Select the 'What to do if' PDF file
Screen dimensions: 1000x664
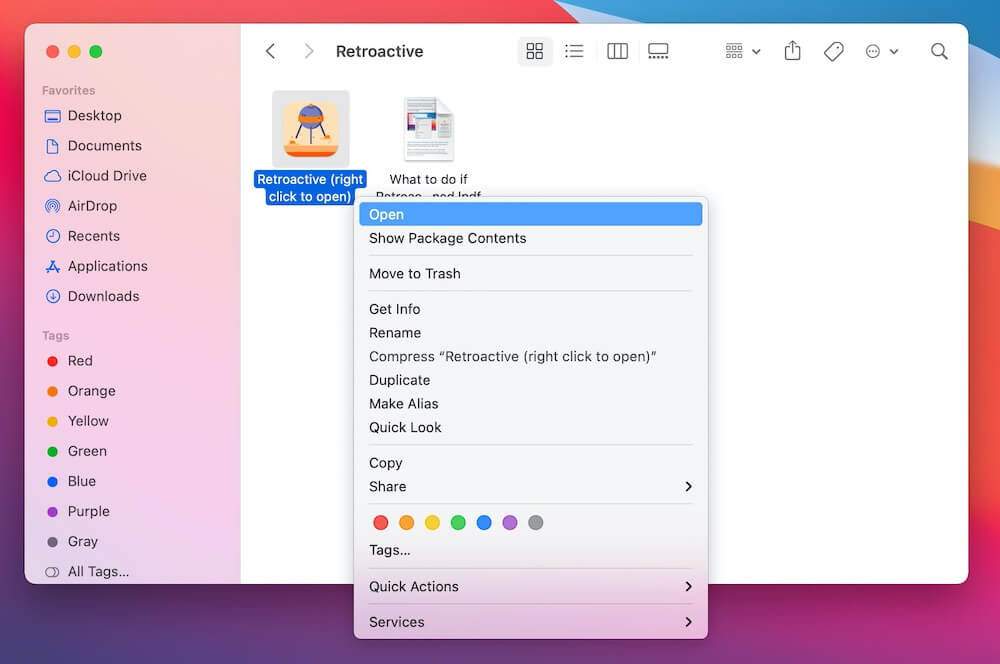click(429, 129)
